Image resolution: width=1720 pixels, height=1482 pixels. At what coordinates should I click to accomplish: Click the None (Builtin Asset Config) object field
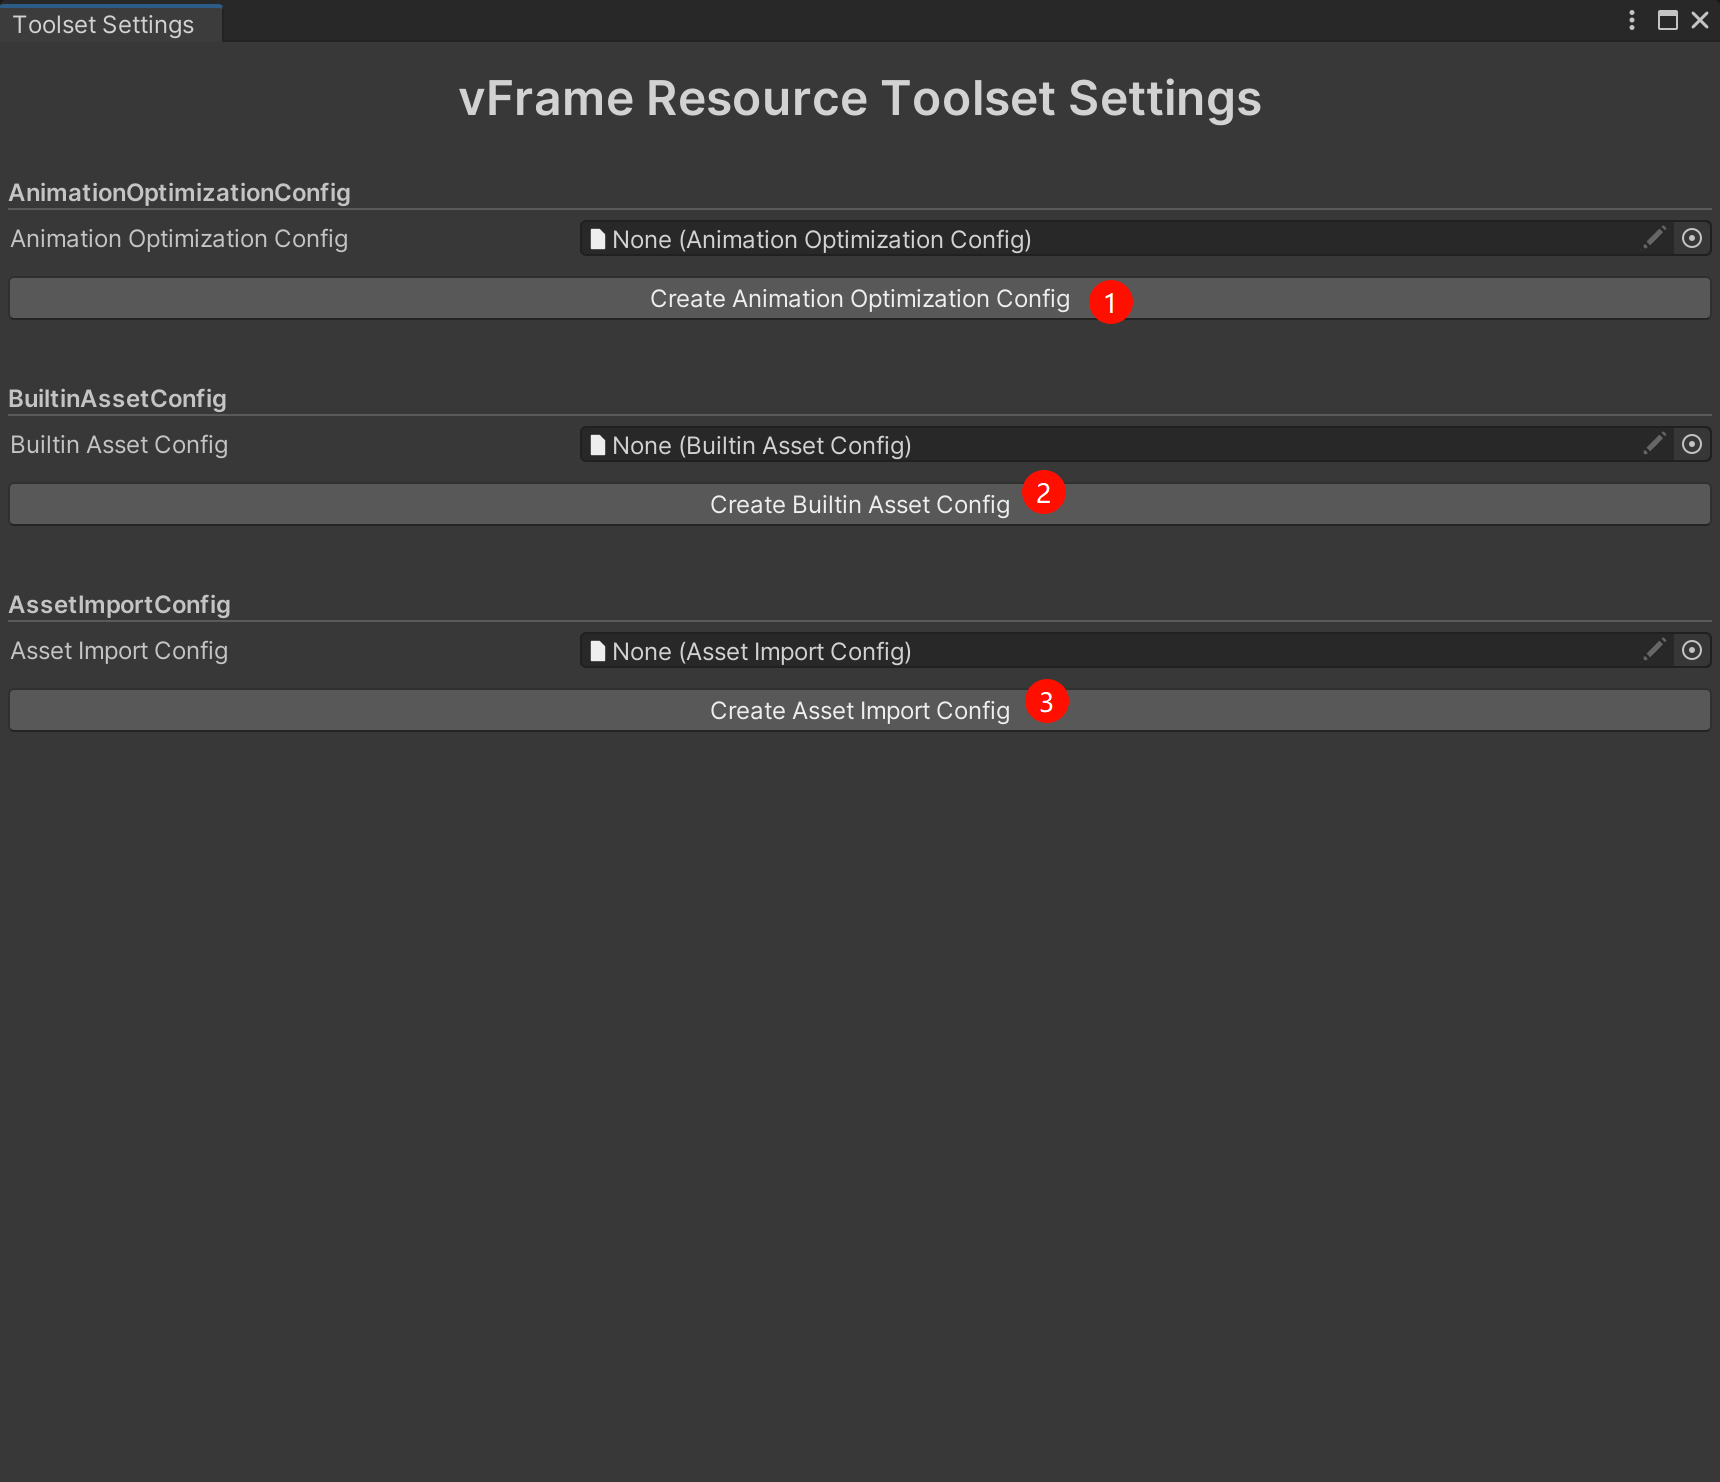(1100, 445)
